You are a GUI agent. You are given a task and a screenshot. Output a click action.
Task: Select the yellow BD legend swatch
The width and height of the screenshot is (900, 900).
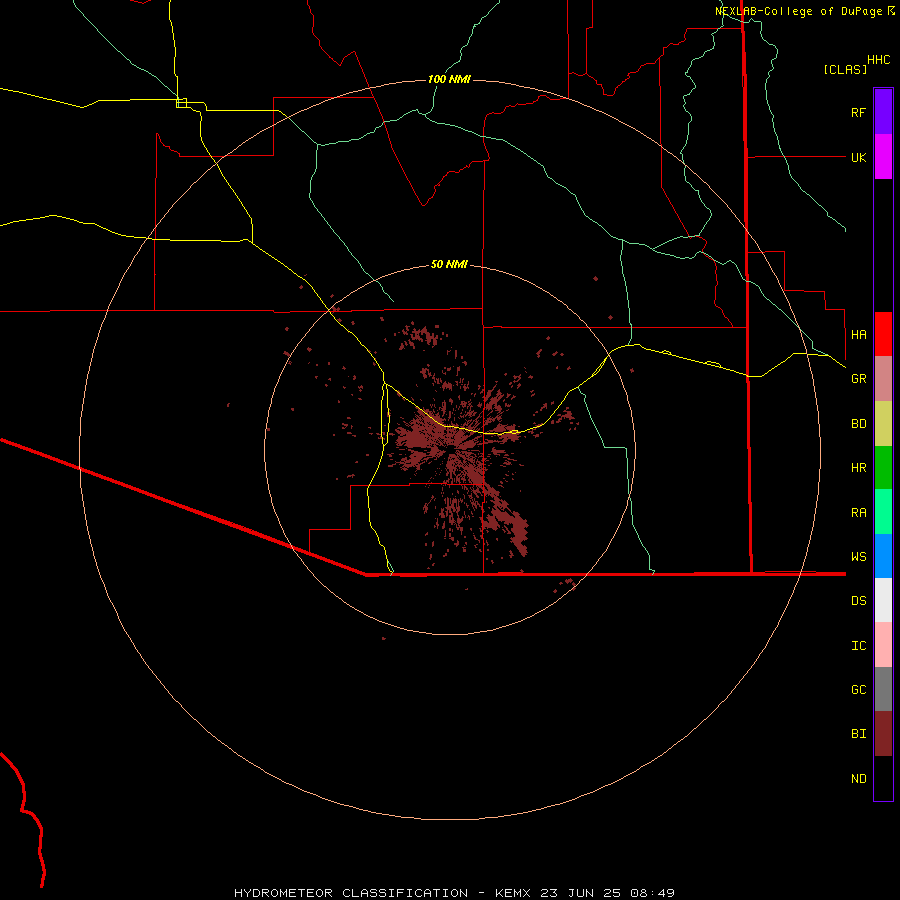coord(883,424)
